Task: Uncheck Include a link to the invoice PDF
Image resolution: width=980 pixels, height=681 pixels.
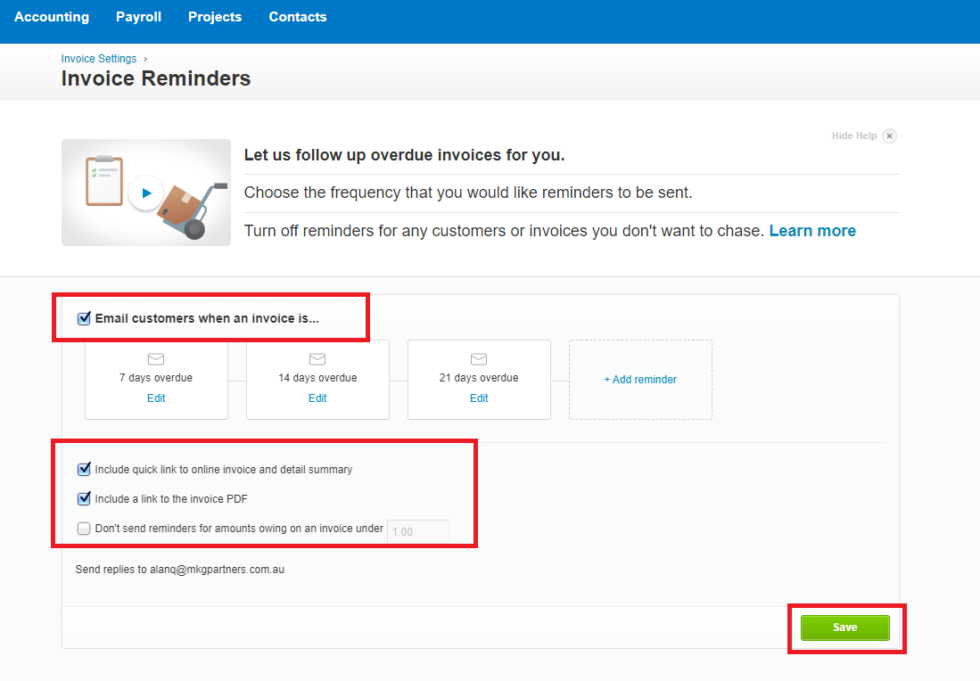Action: pos(84,498)
